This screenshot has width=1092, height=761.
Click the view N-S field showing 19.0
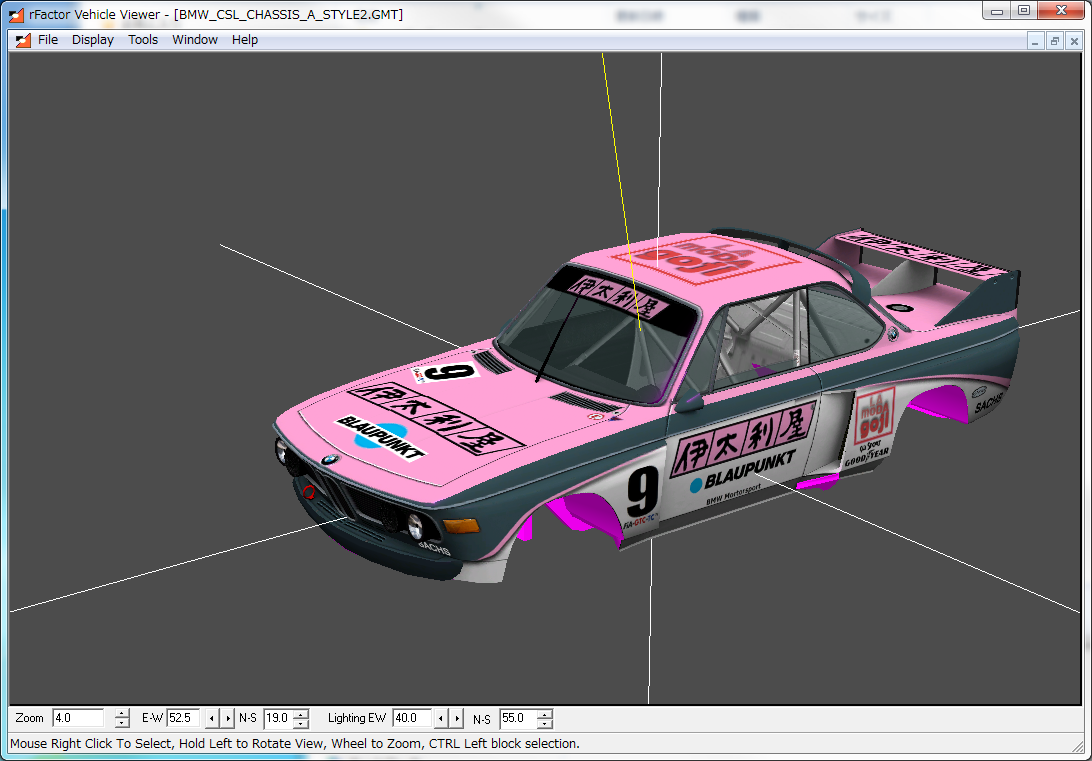tap(278, 718)
